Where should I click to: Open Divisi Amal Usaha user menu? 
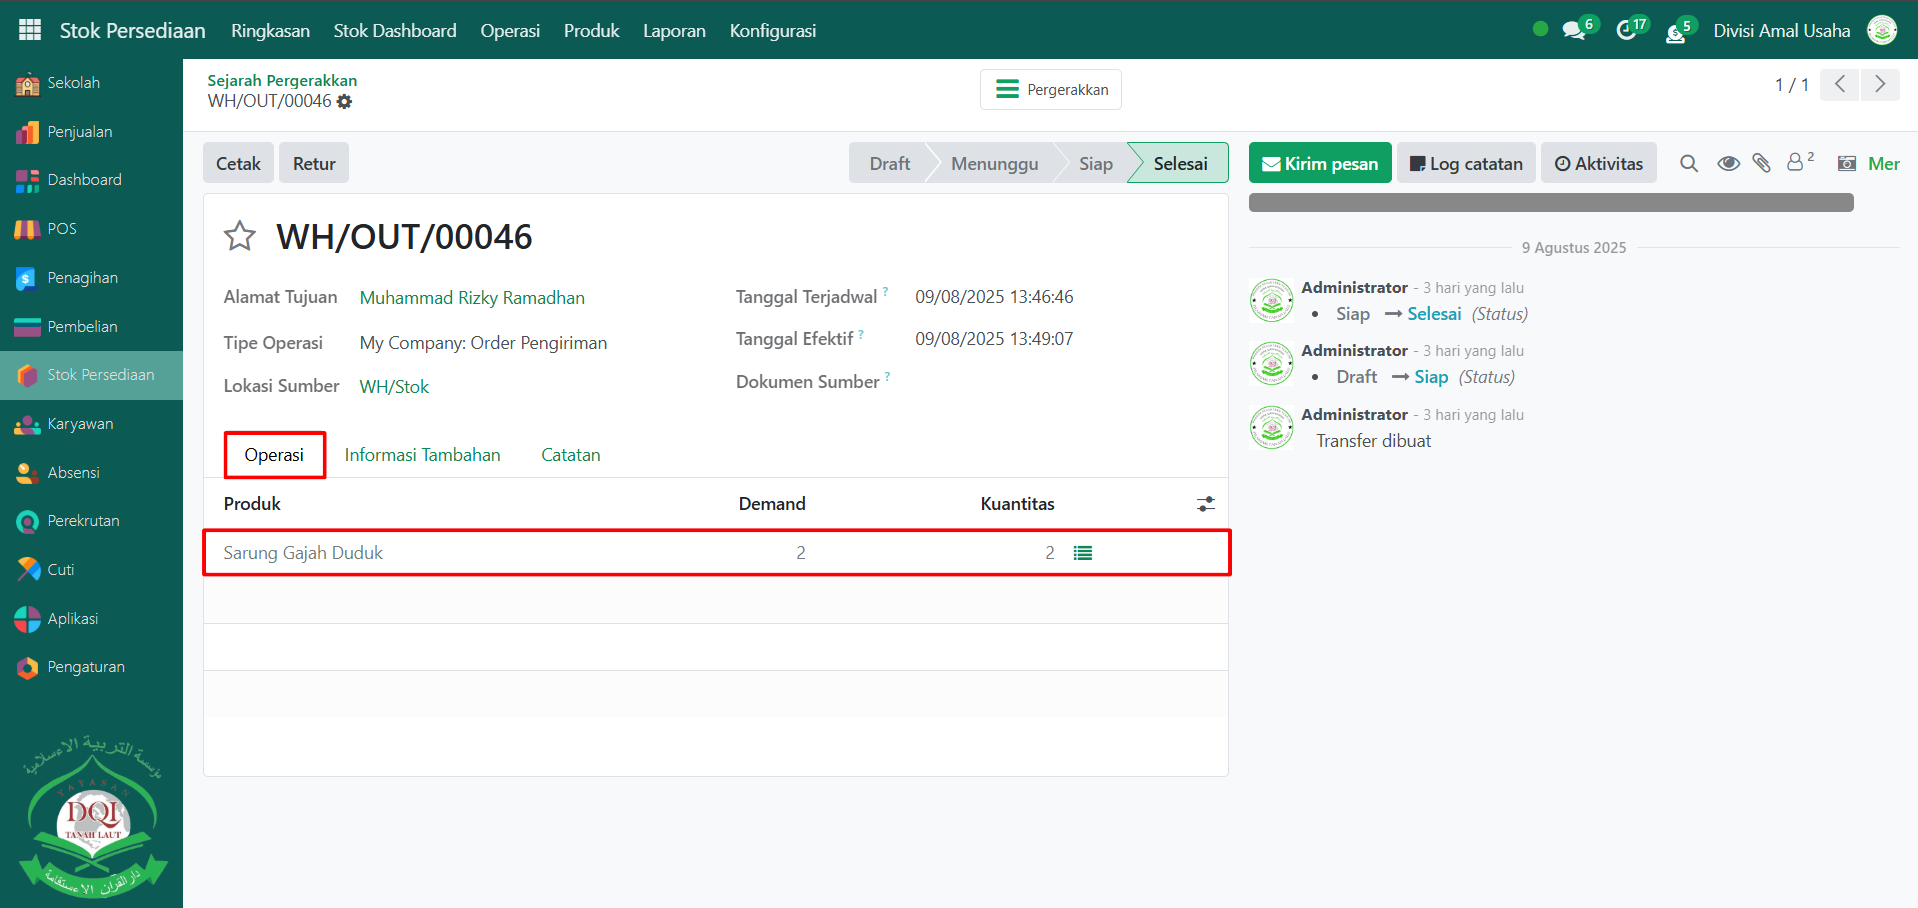[x=1781, y=30]
